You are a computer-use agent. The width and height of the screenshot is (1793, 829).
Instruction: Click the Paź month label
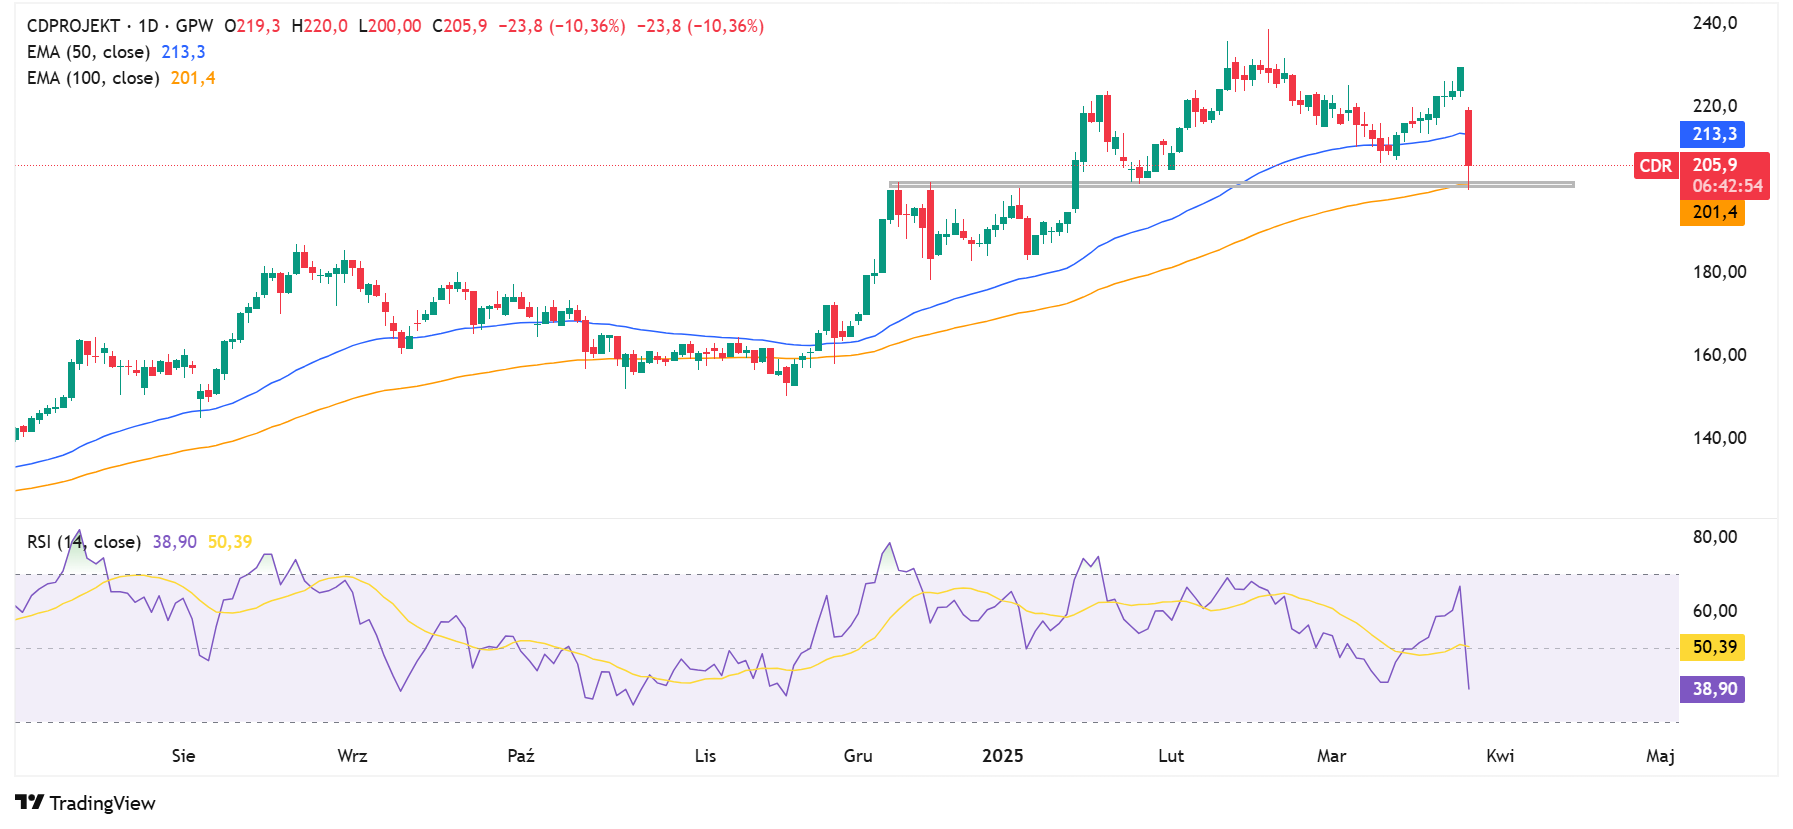click(x=521, y=756)
